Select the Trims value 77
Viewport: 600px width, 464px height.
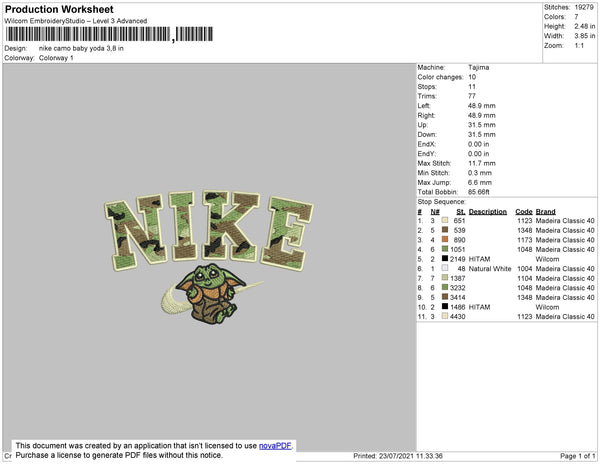click(472, 96)
